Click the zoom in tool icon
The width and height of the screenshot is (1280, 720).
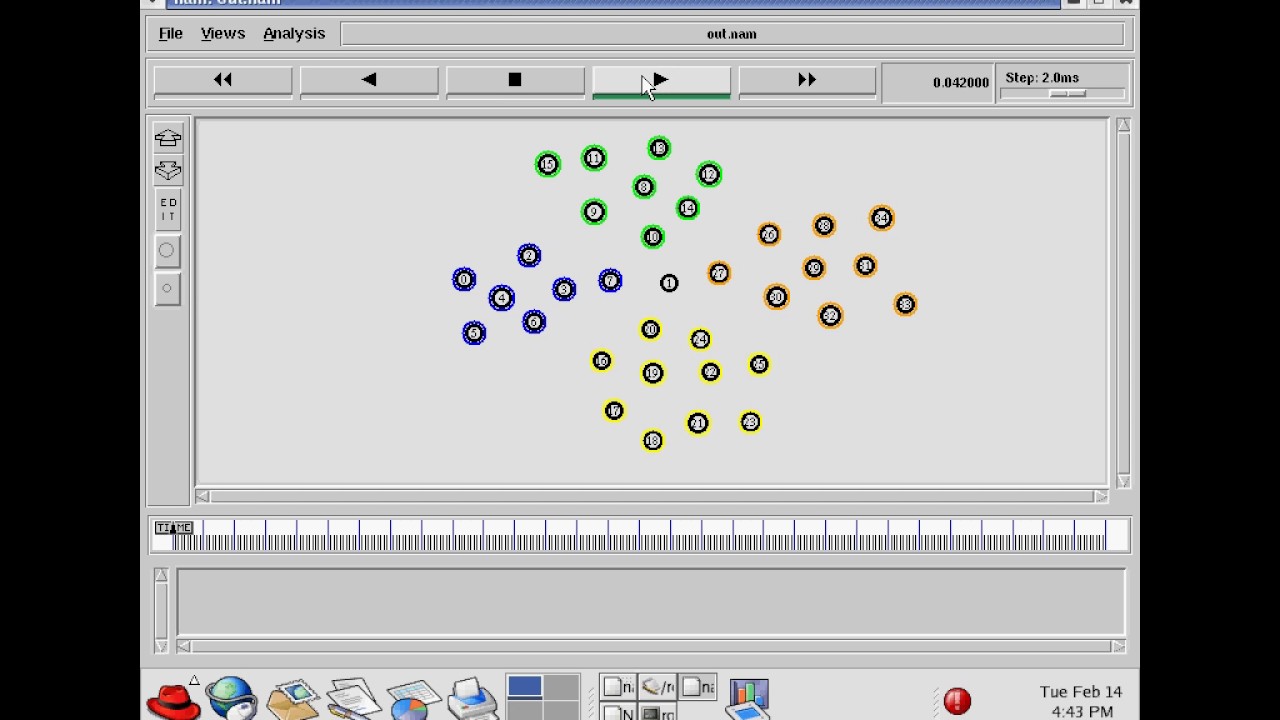tap(168, 138)
